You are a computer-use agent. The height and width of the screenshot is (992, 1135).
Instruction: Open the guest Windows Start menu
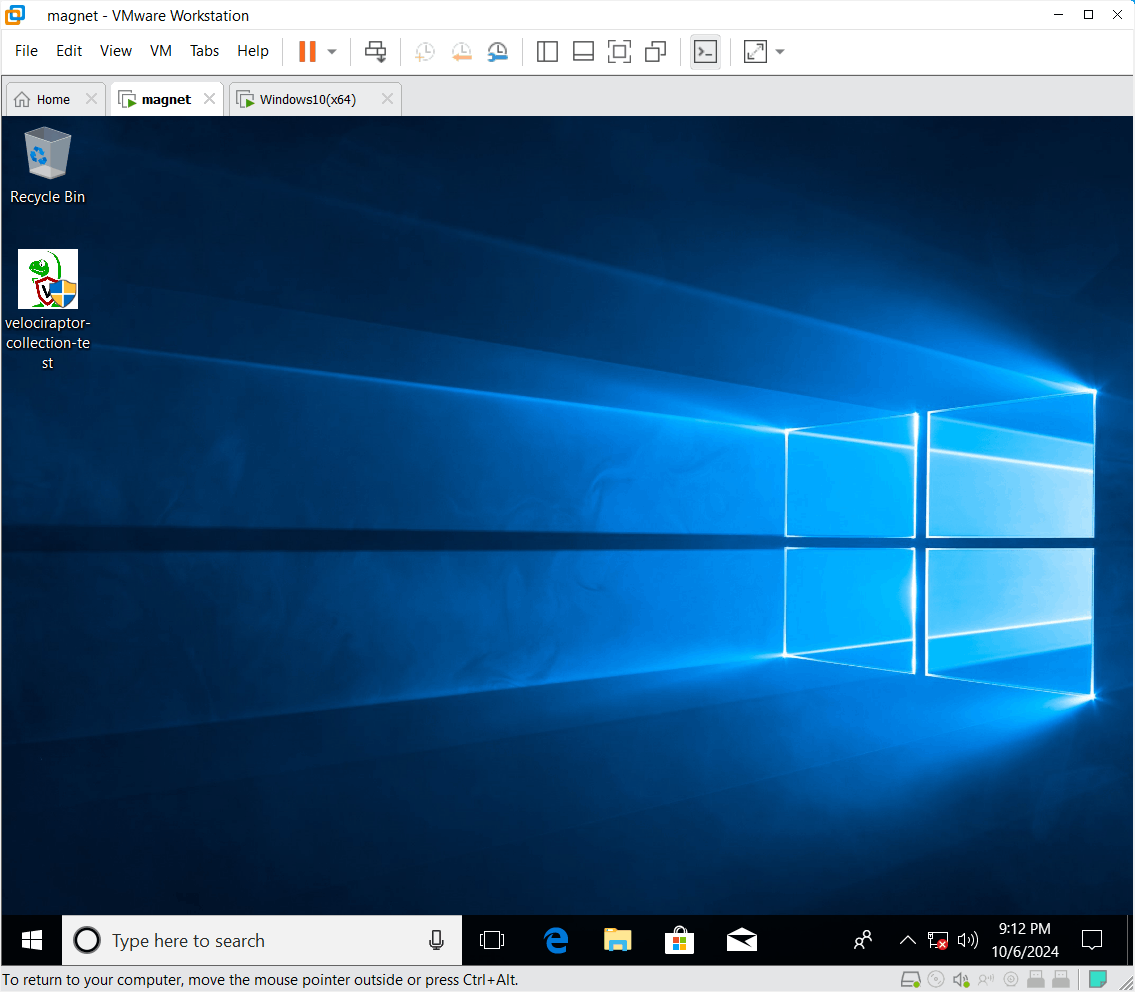32,941
